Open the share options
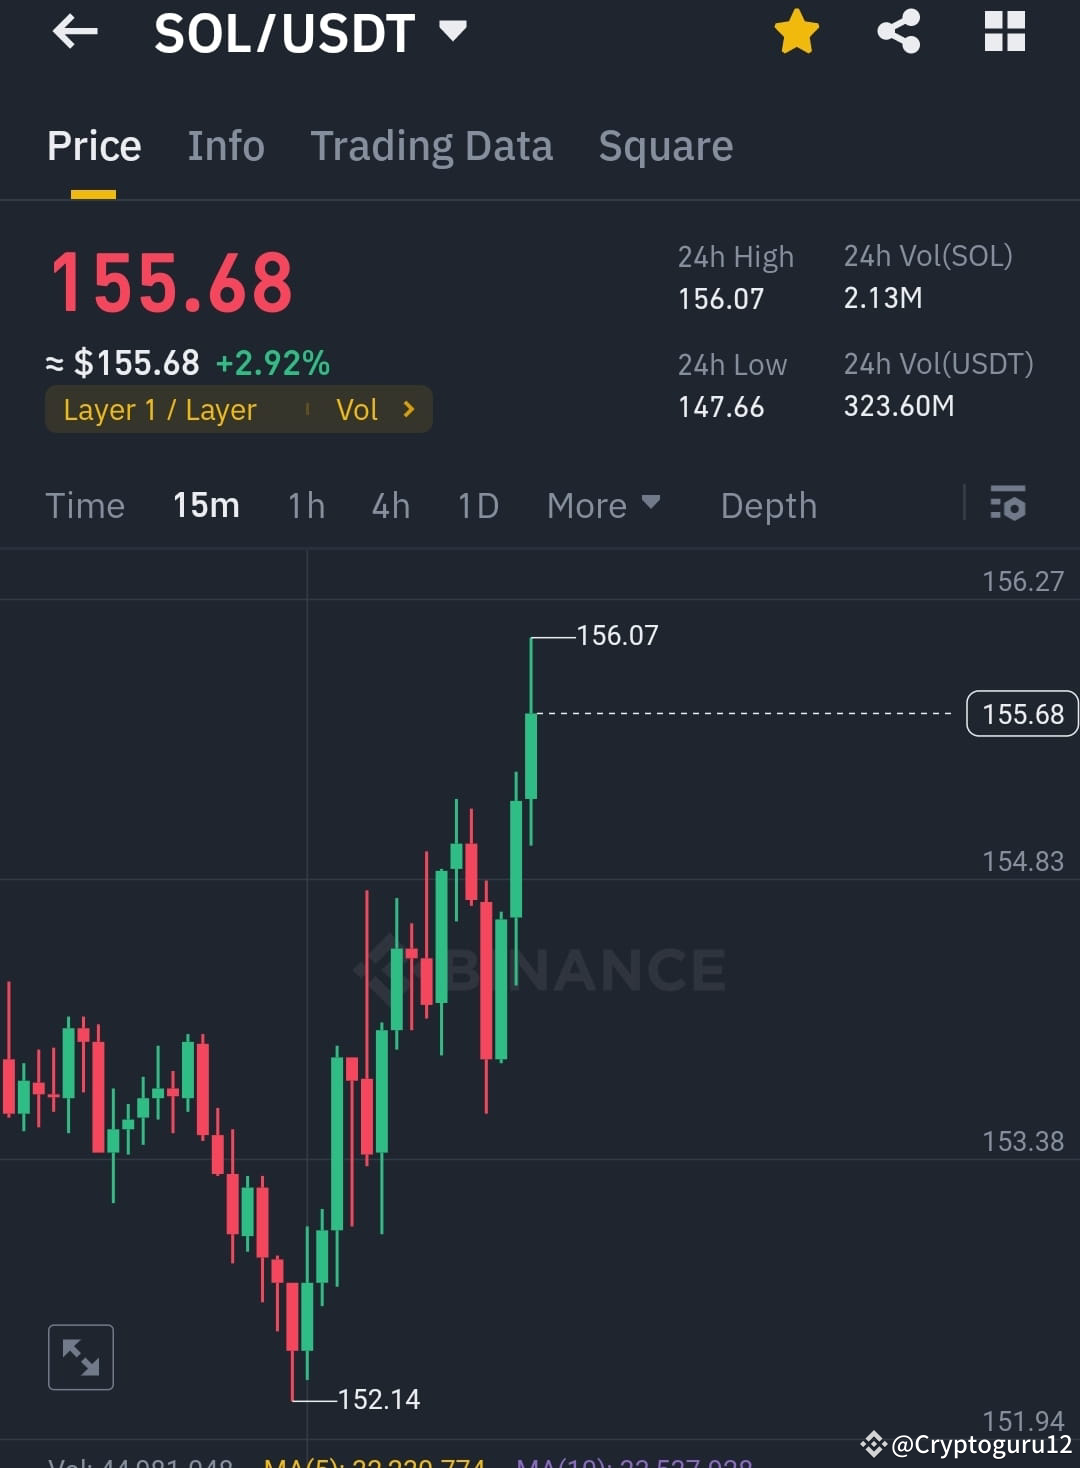 pyautogui.click(x=898, y=31)
